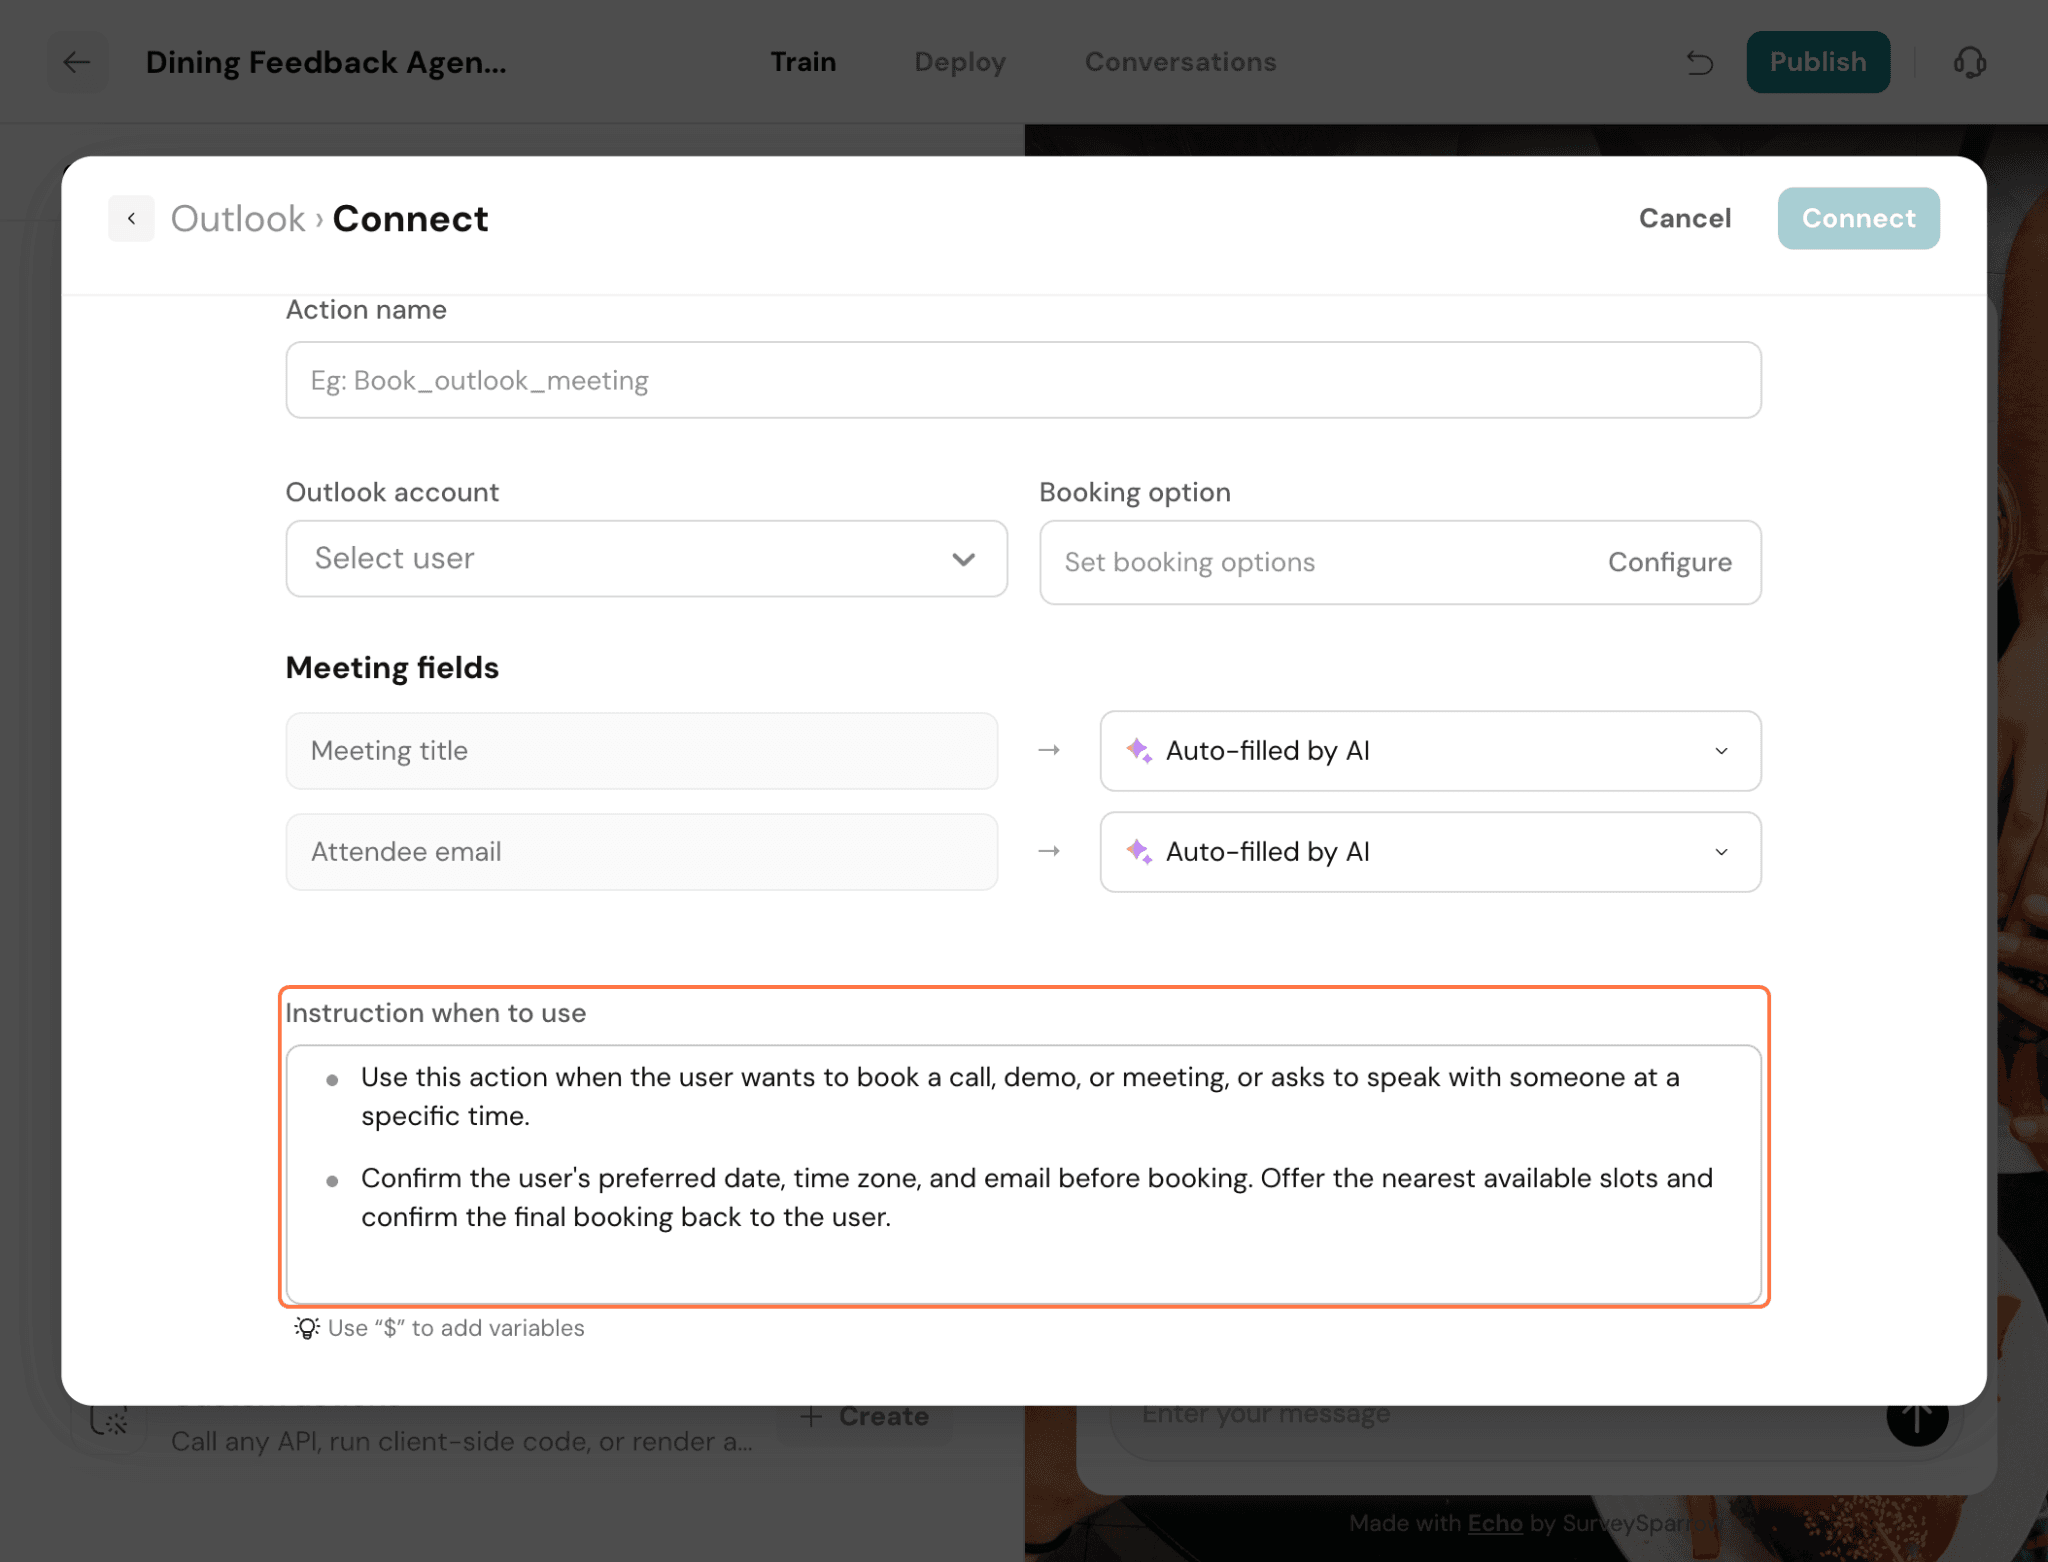The width and height of the screenshot is (2048, 1562).
Task: Expand Meeting title Auto-filled by AI dropdown
Action: point(1430,751)
